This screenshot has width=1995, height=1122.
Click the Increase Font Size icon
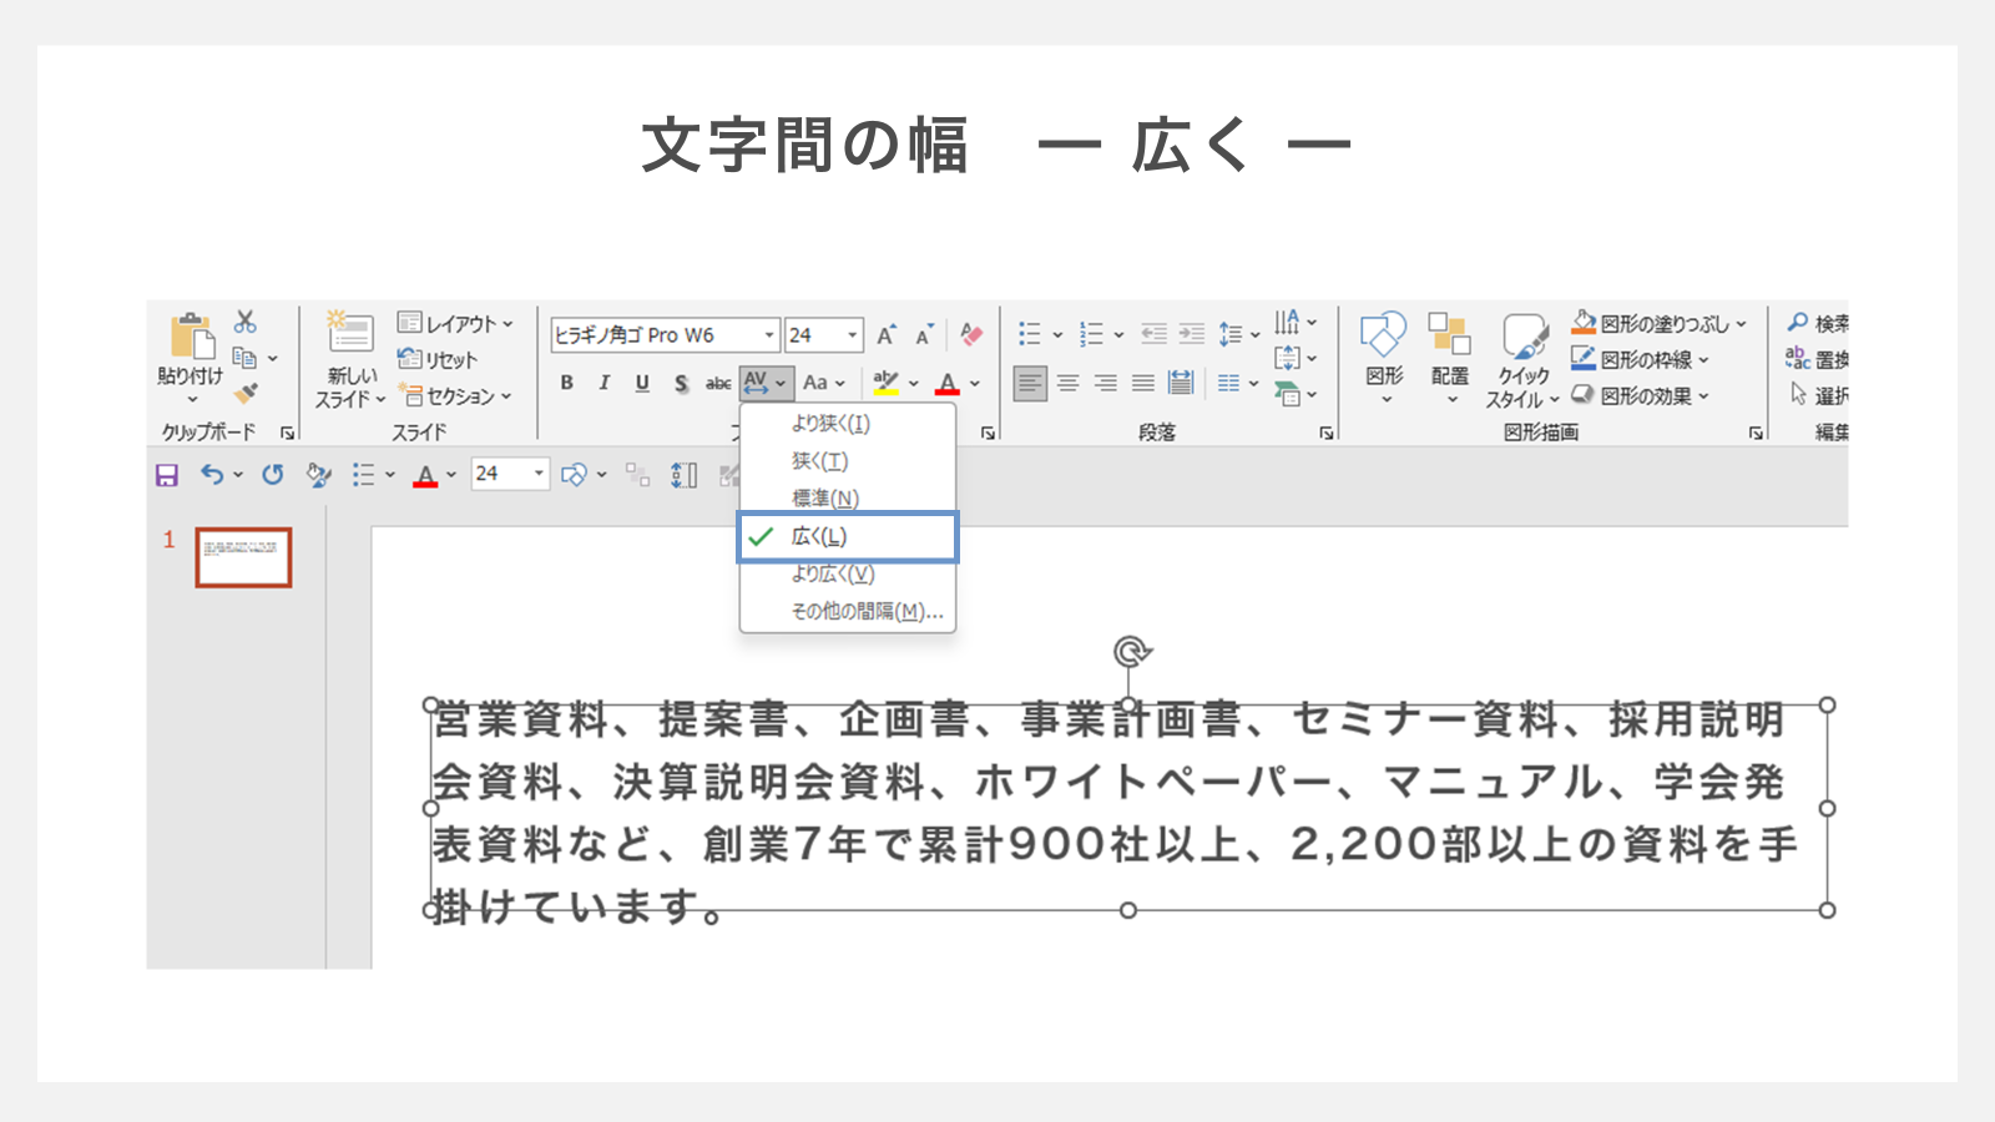coord(886,335)
